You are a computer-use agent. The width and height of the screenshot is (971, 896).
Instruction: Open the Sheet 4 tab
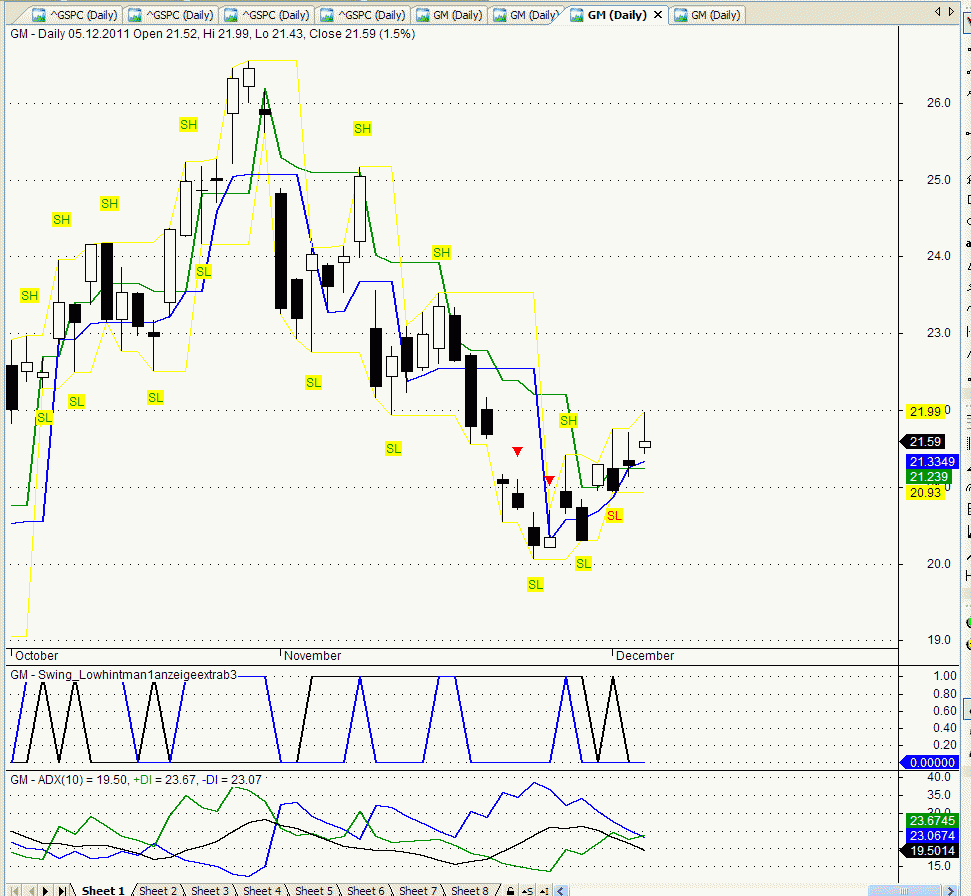(261, 890)
